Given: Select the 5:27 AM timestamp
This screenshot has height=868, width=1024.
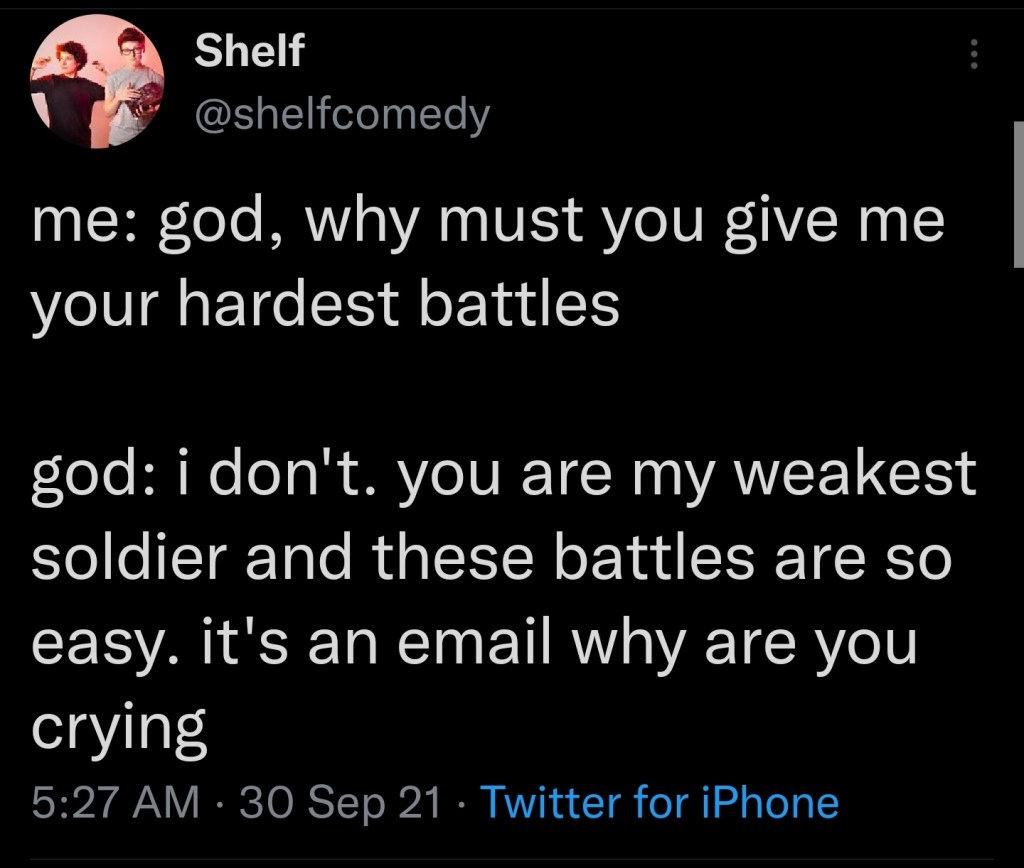Looking at the screenshot, I should click(115, 802).
